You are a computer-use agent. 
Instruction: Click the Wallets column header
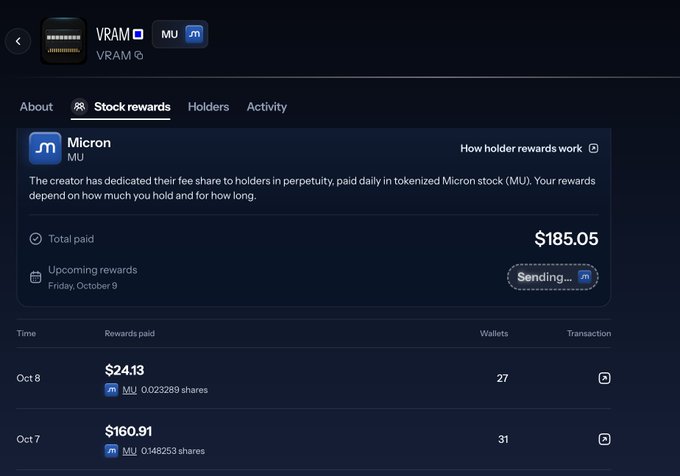tap(494, 333)
